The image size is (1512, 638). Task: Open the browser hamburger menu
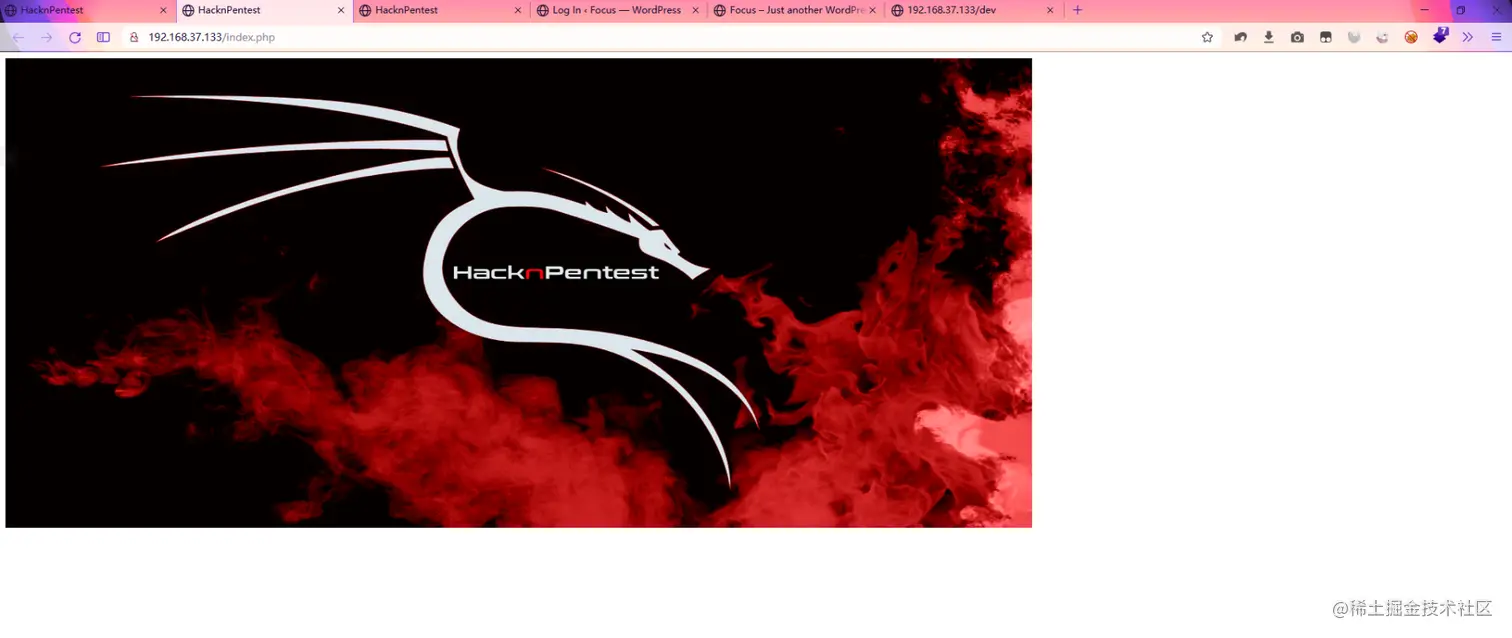(1496, 37)
